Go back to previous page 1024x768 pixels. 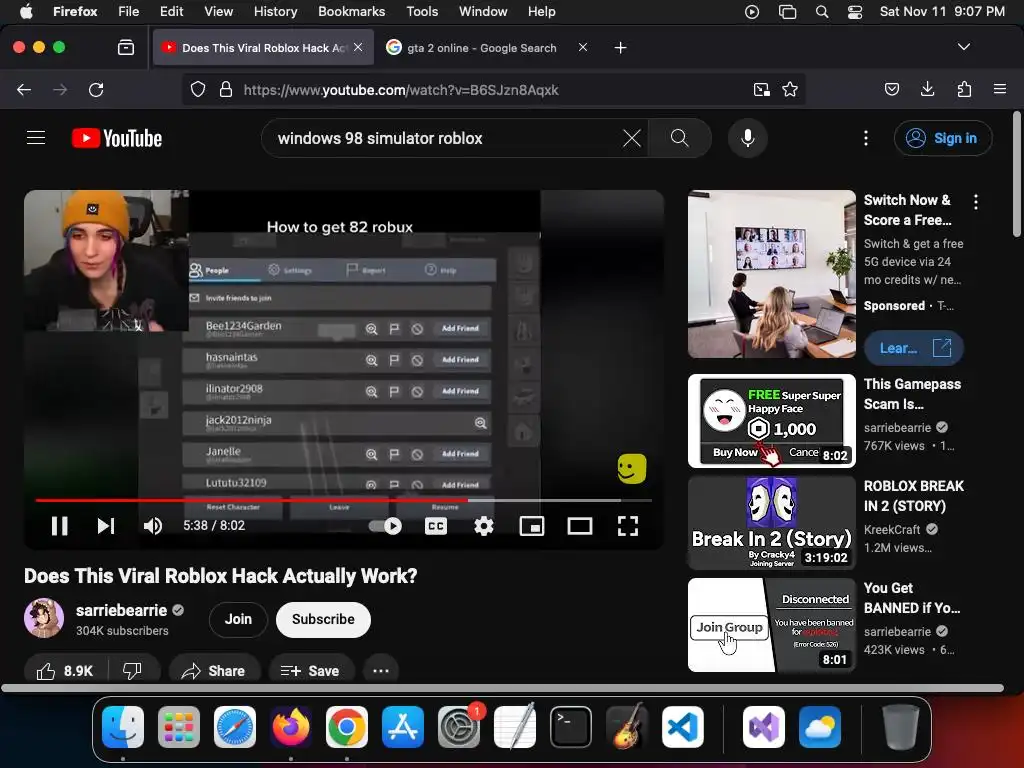(24, 89)
